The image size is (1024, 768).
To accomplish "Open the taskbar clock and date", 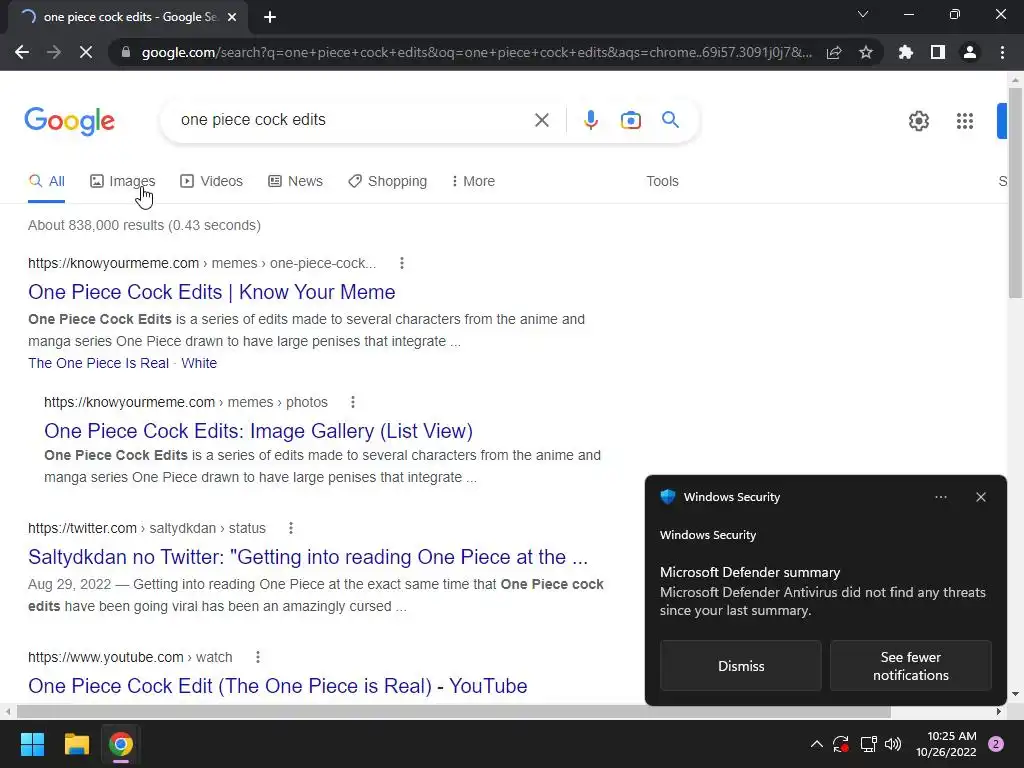I will 946,744.
